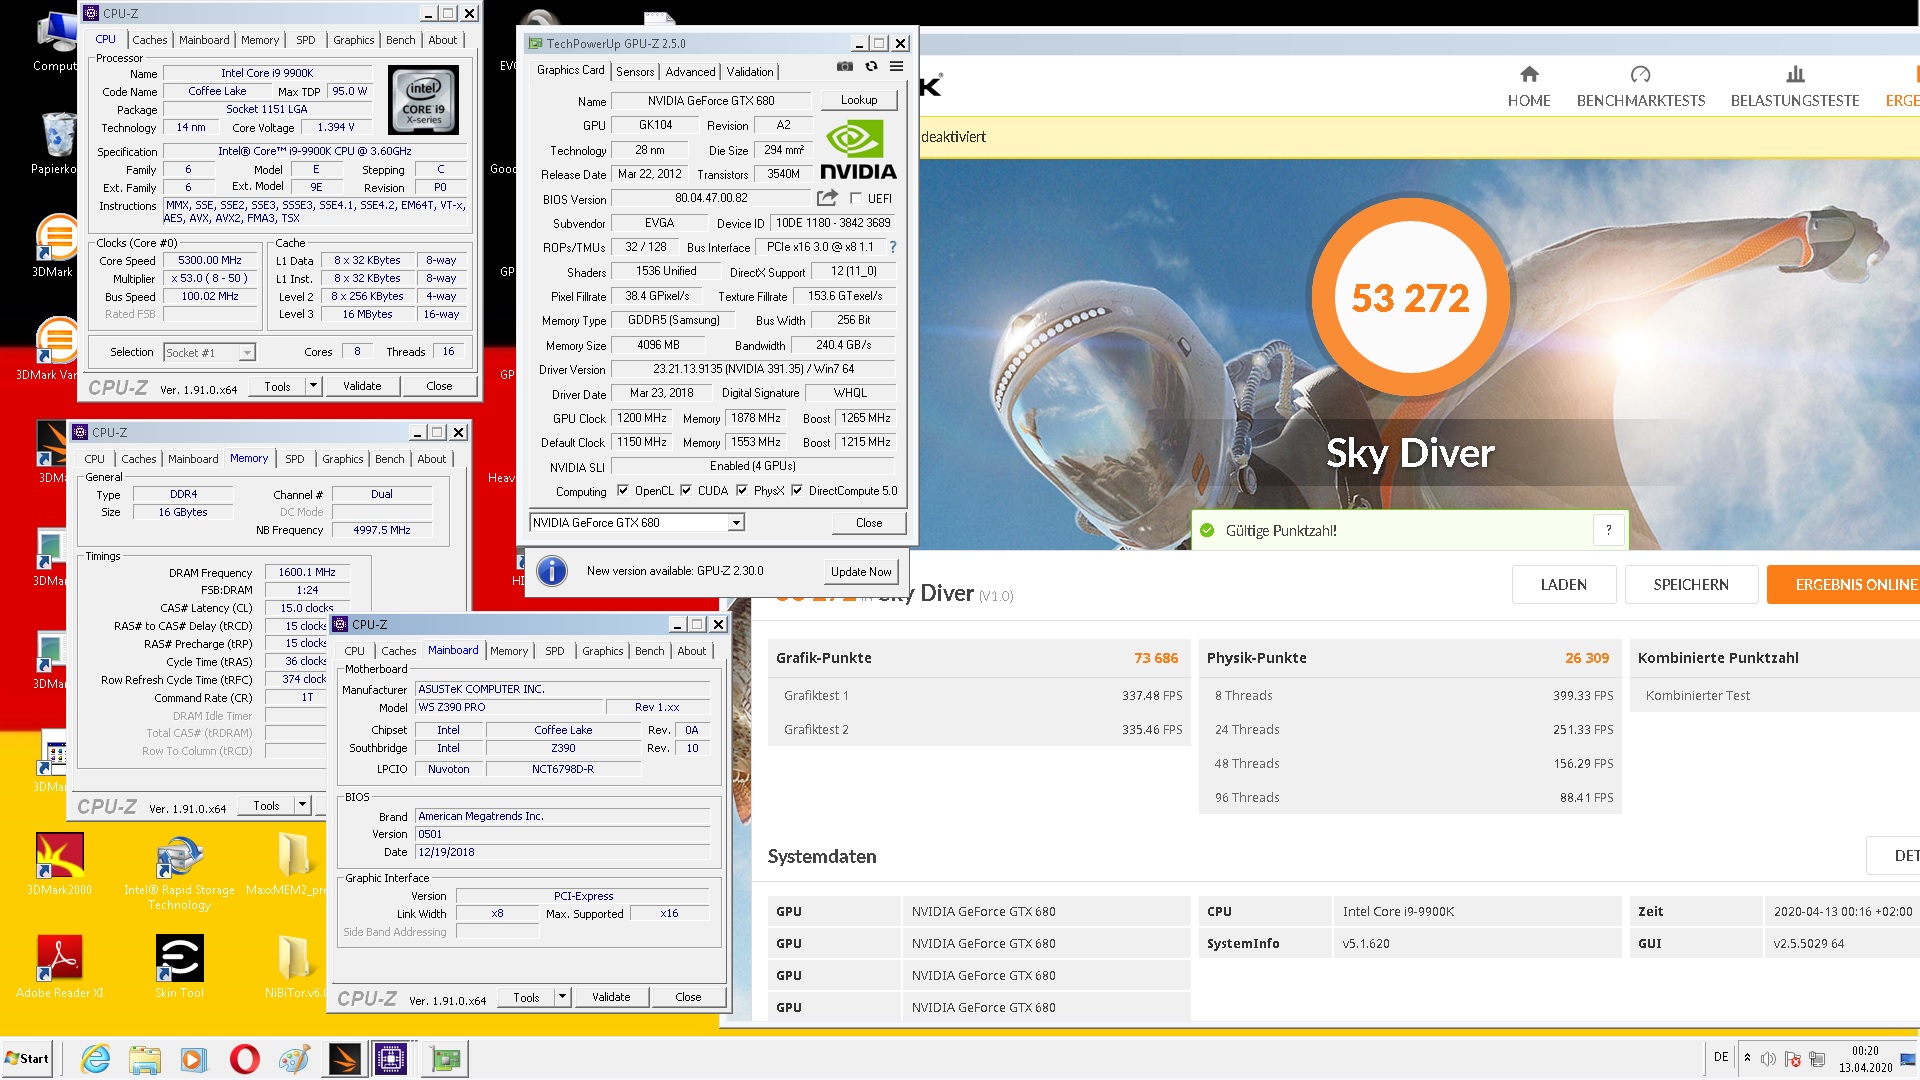Open Internet Explorer from the taskbar
The image size is (1920, 1080).
(96, 1059)
